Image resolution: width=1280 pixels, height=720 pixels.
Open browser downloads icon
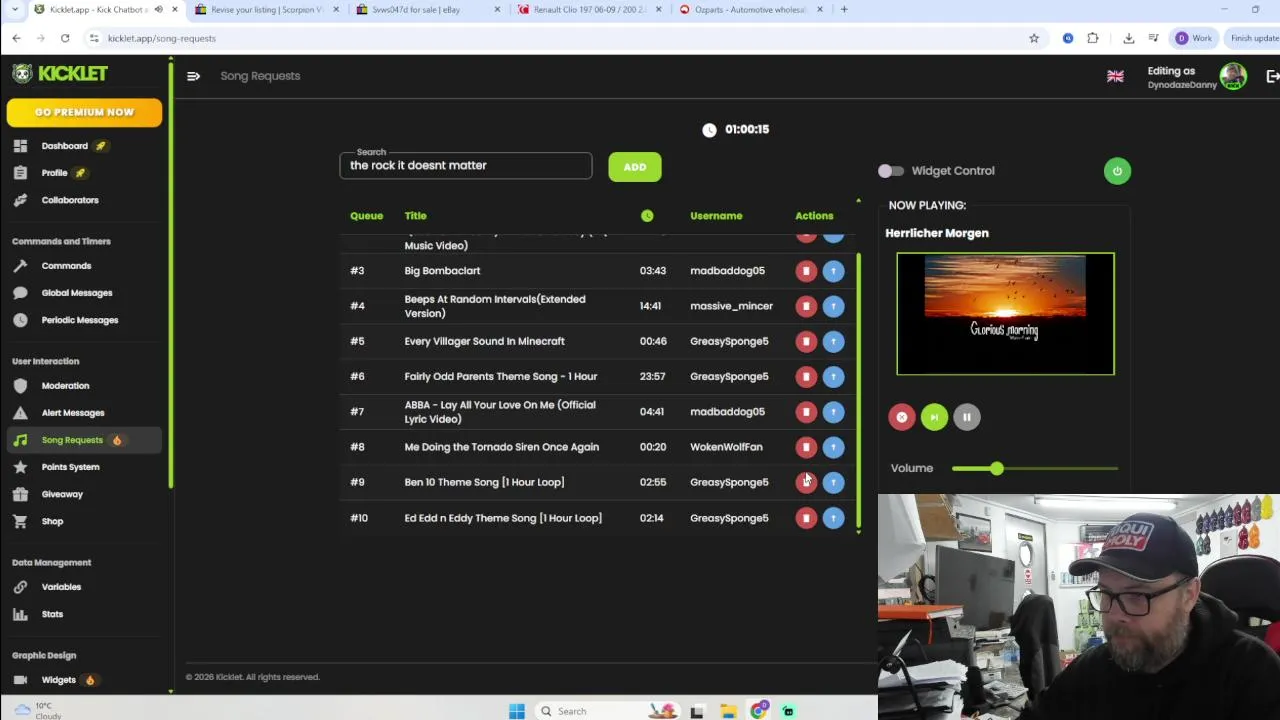point(1129,38)
